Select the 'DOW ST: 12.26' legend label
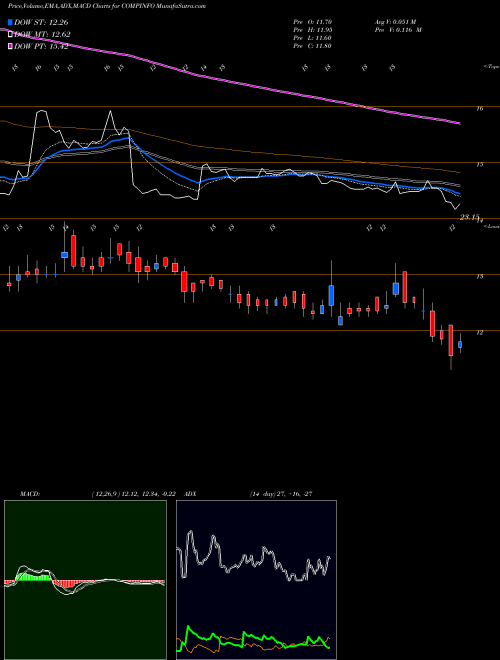The width and height of the screenshot is (500, 660). [x=41, y=22]
